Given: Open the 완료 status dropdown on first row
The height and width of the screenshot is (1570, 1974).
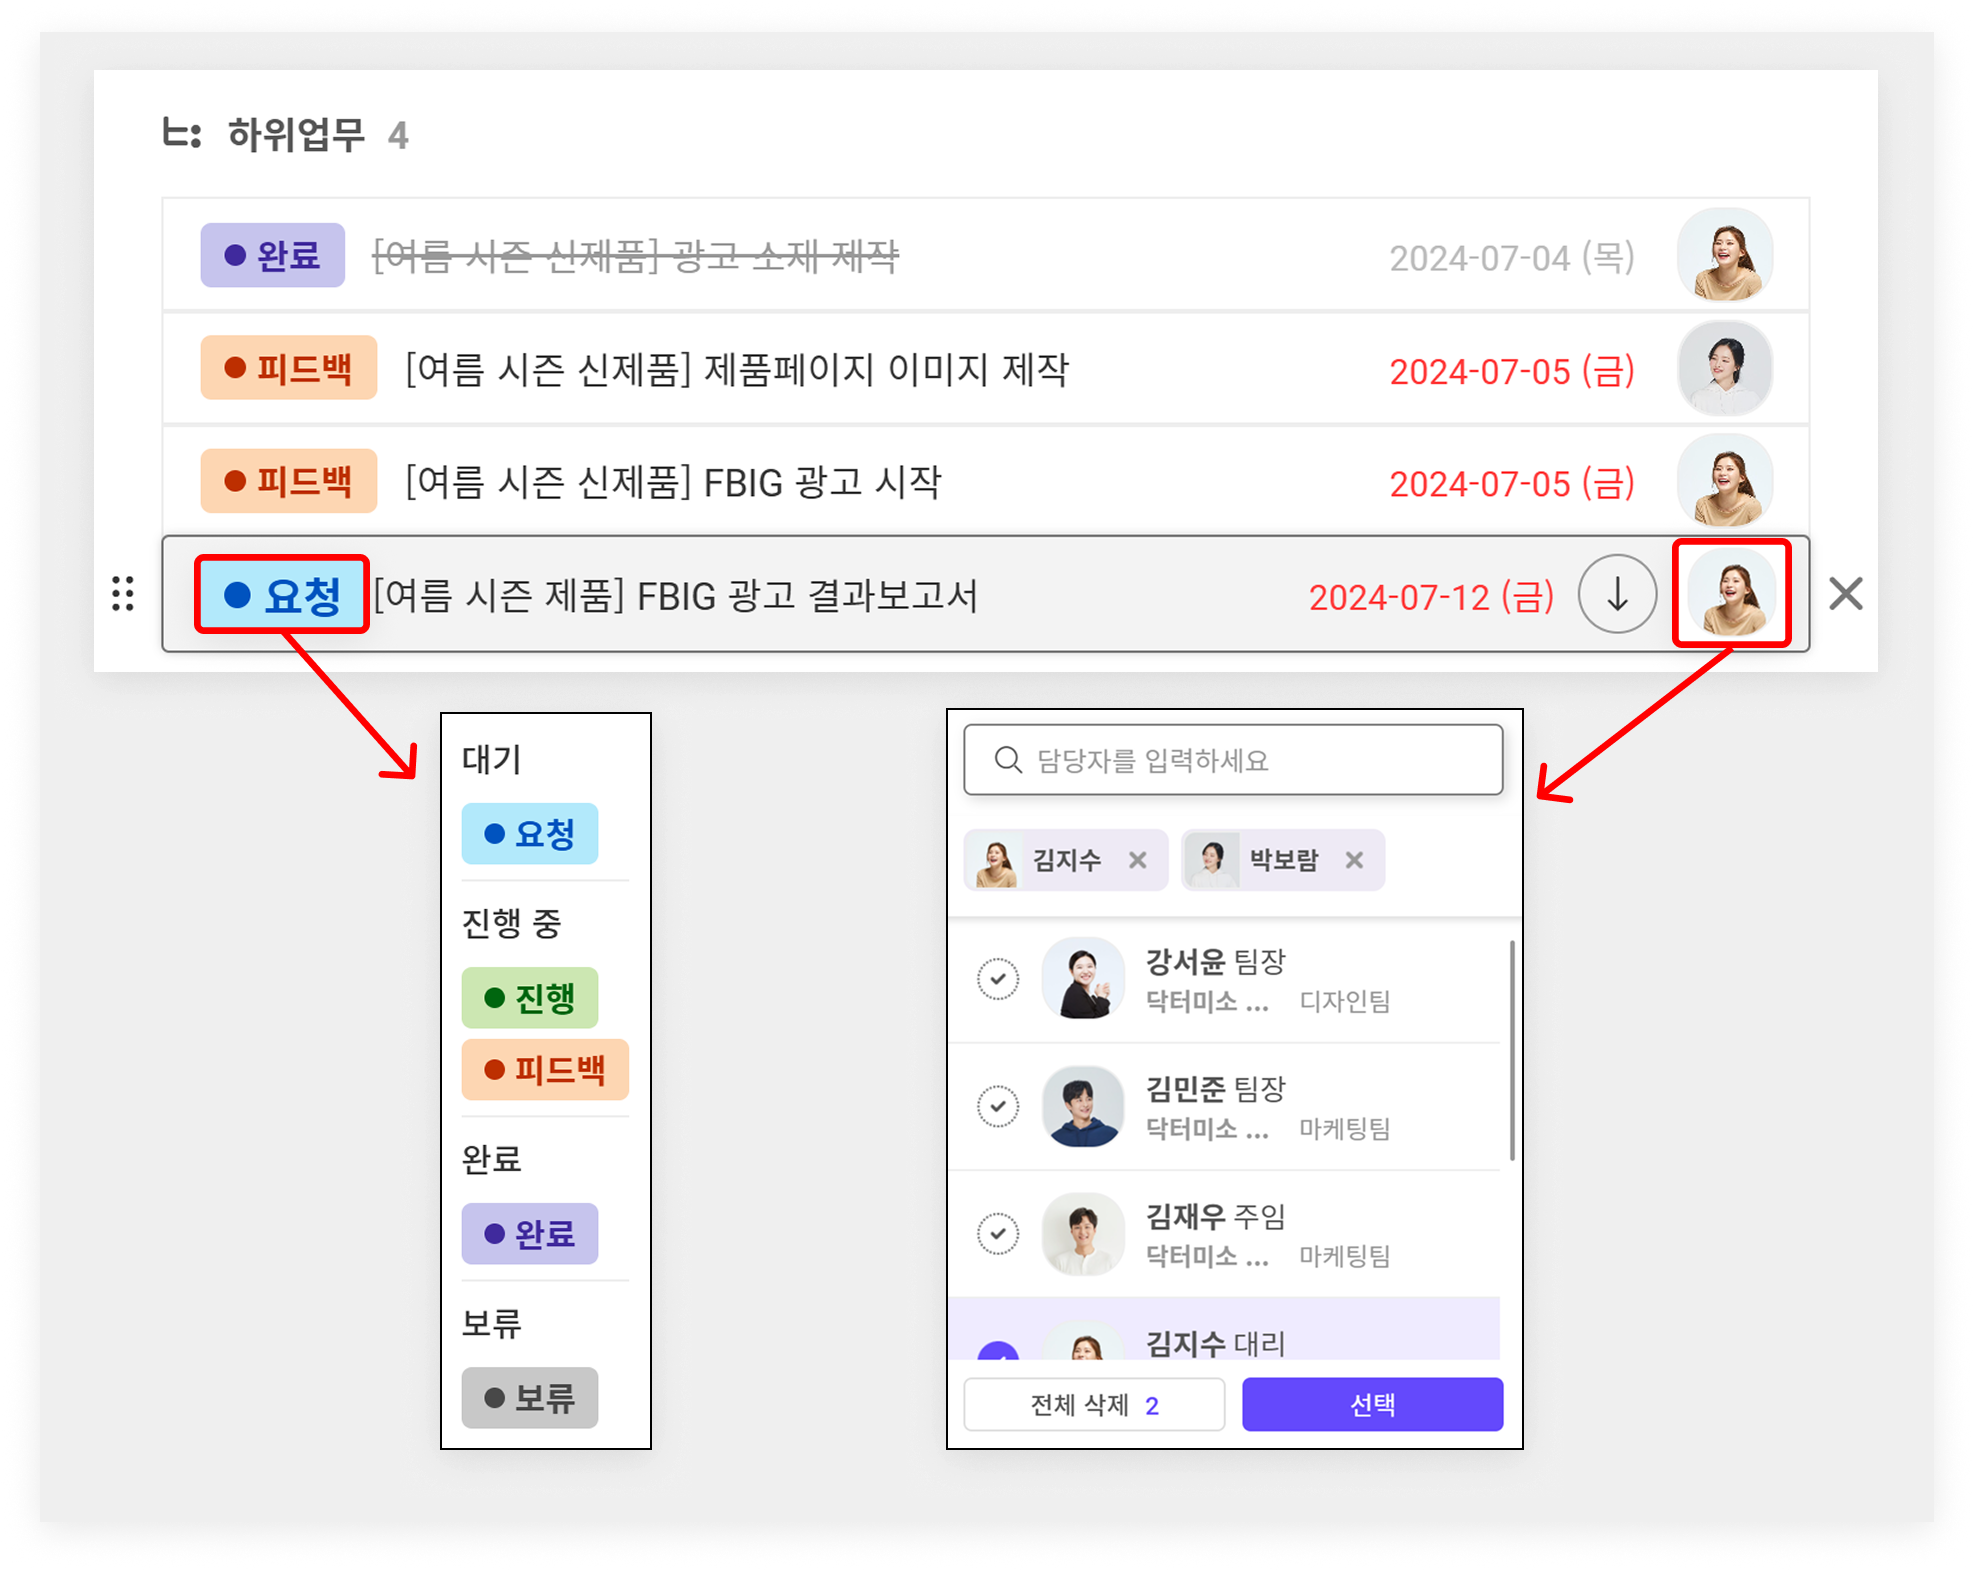Looking at the screenshot, I should [x=272, y=256].
